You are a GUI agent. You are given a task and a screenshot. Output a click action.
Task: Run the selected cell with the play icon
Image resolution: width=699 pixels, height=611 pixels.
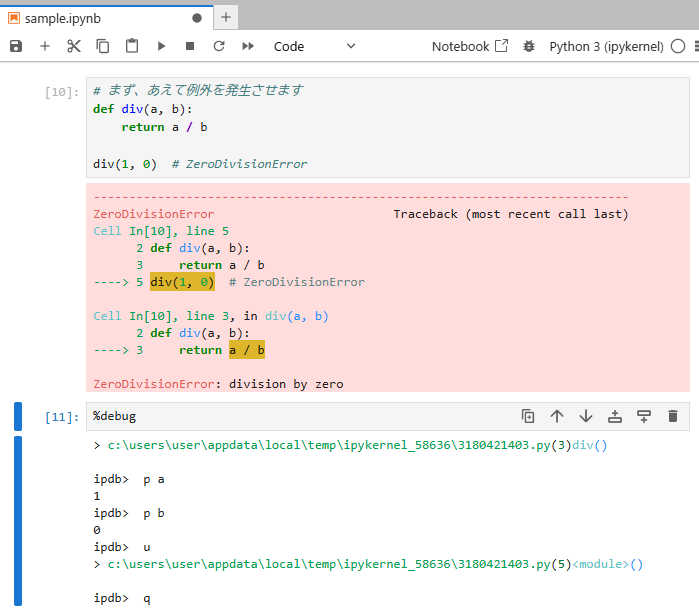point(161,46)
